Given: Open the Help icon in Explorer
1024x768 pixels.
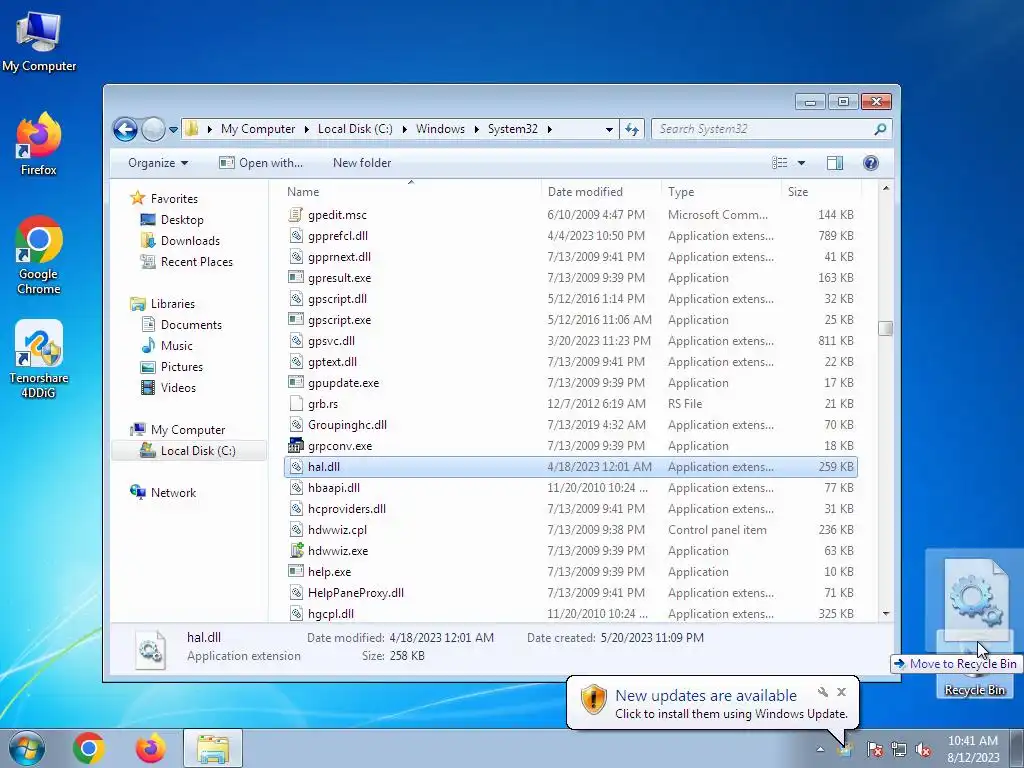Looking at the screenshot, I should click(871, 163).
